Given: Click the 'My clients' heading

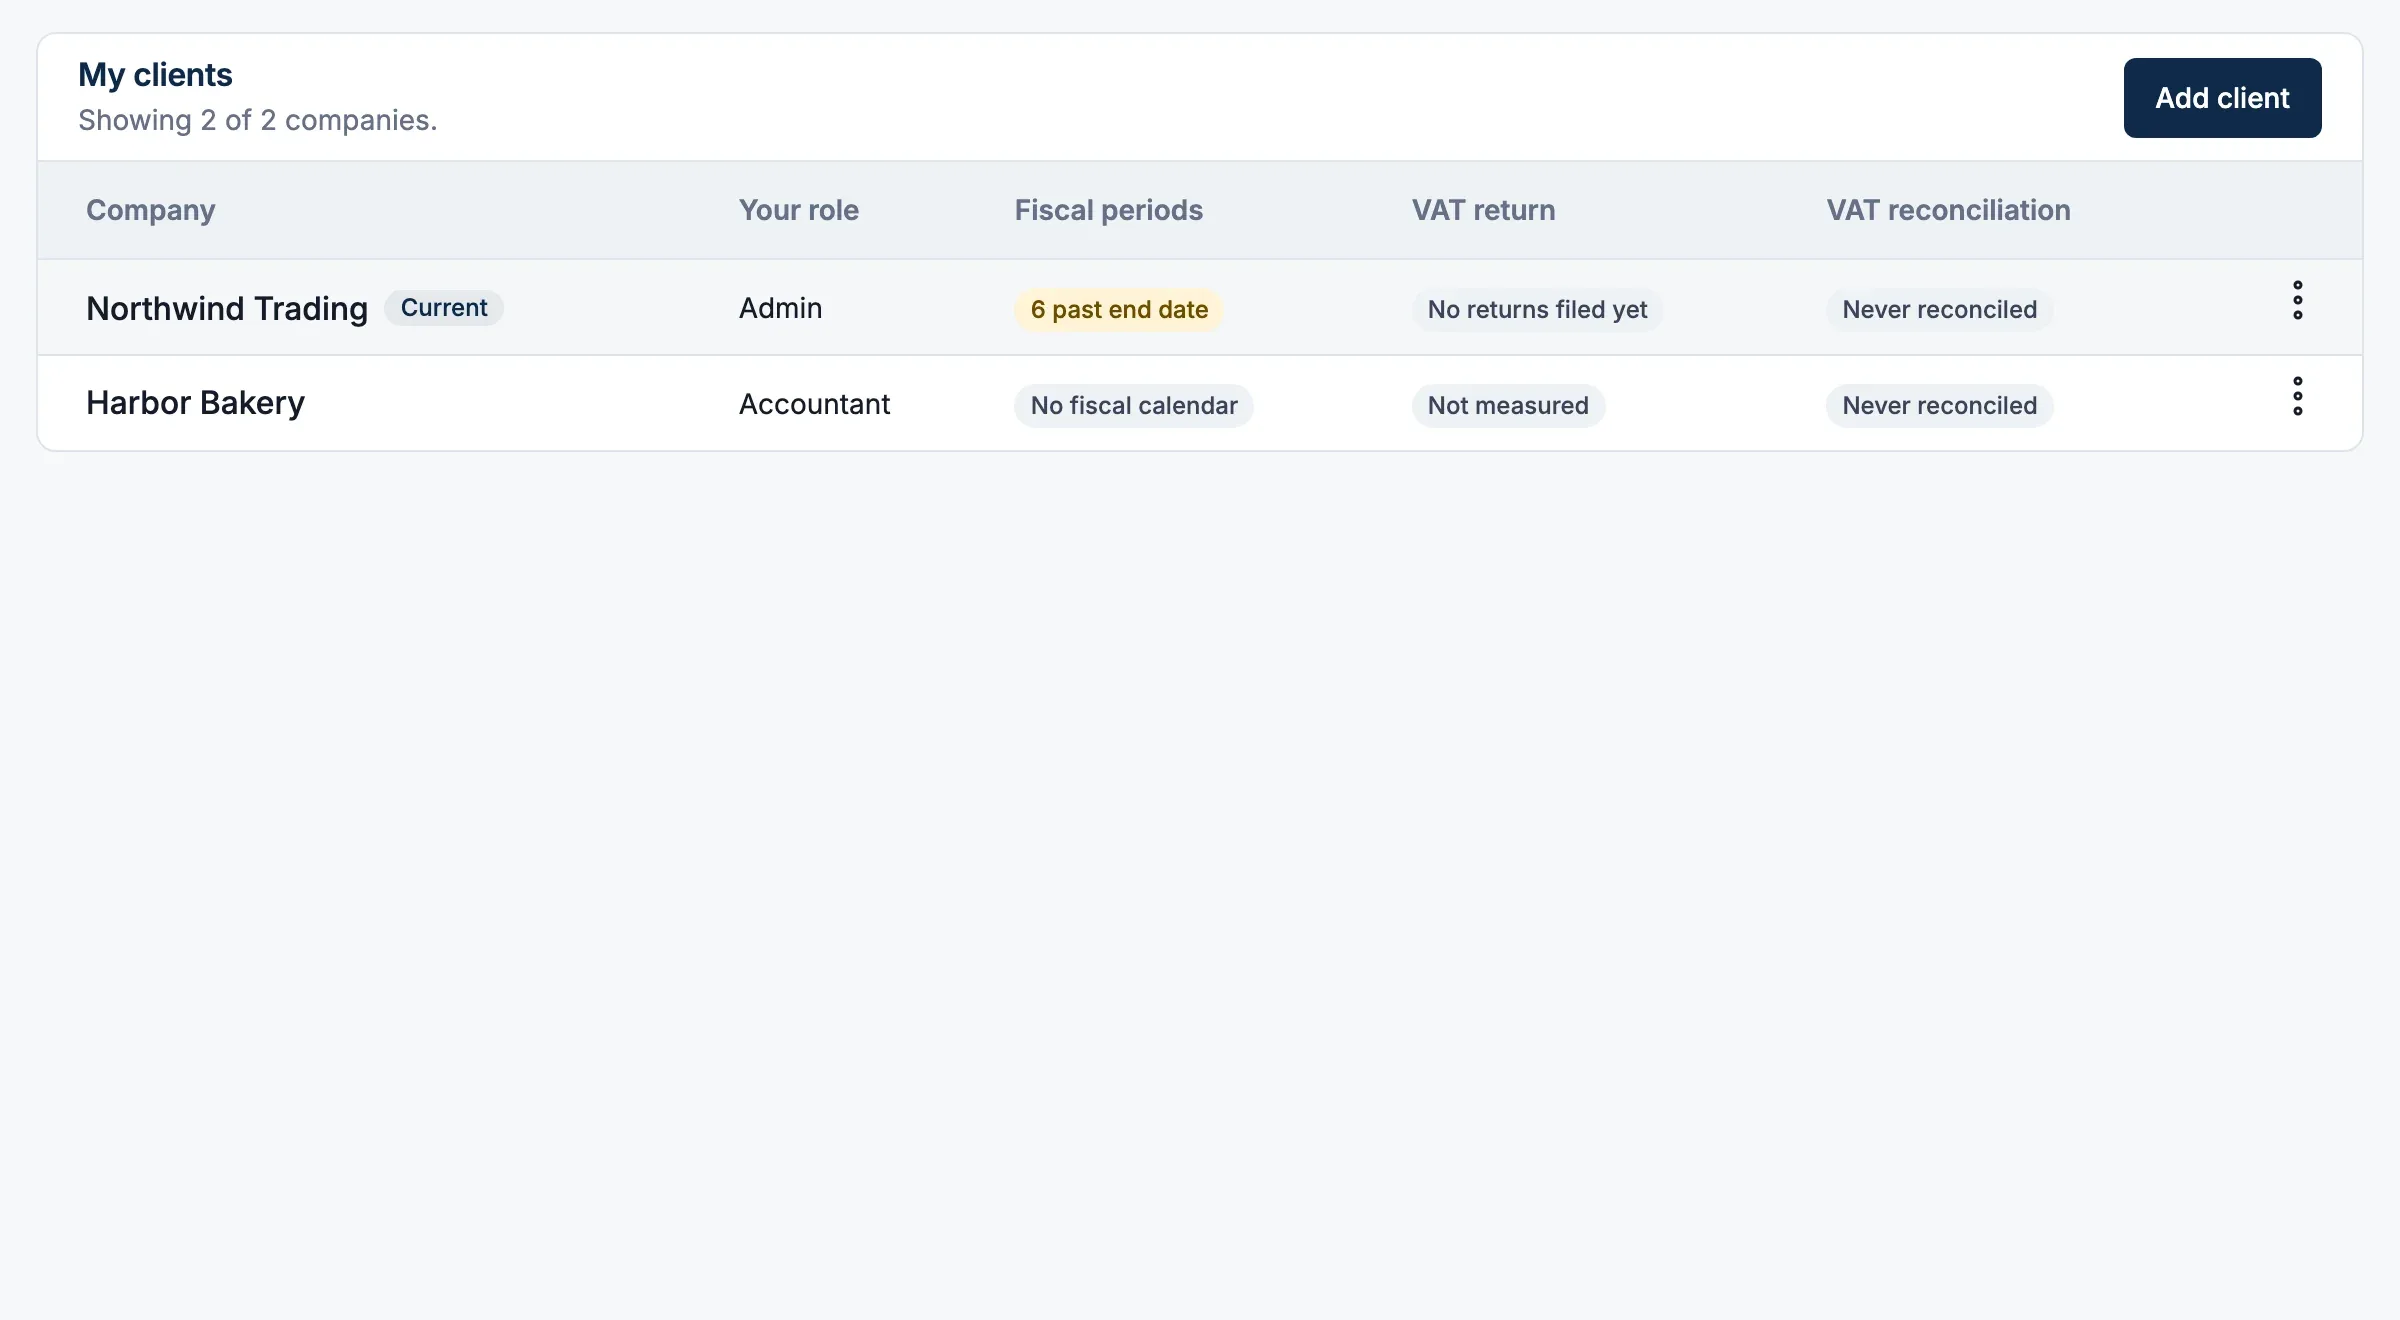Looking at the screenshot, I should [x=155, y=75].
